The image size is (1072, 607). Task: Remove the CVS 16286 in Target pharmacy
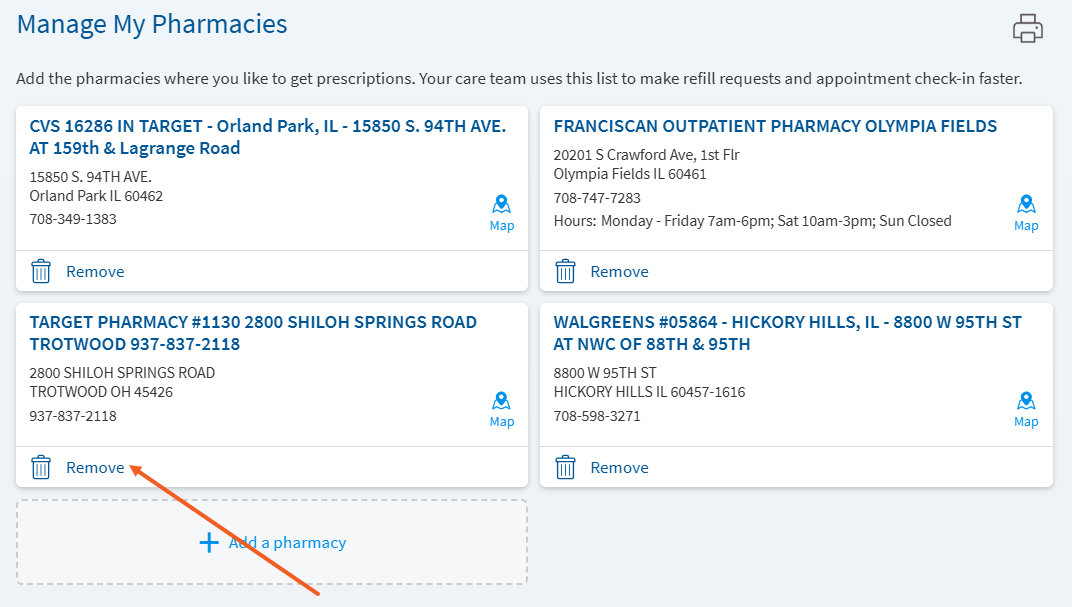click(x=95, y=271)
